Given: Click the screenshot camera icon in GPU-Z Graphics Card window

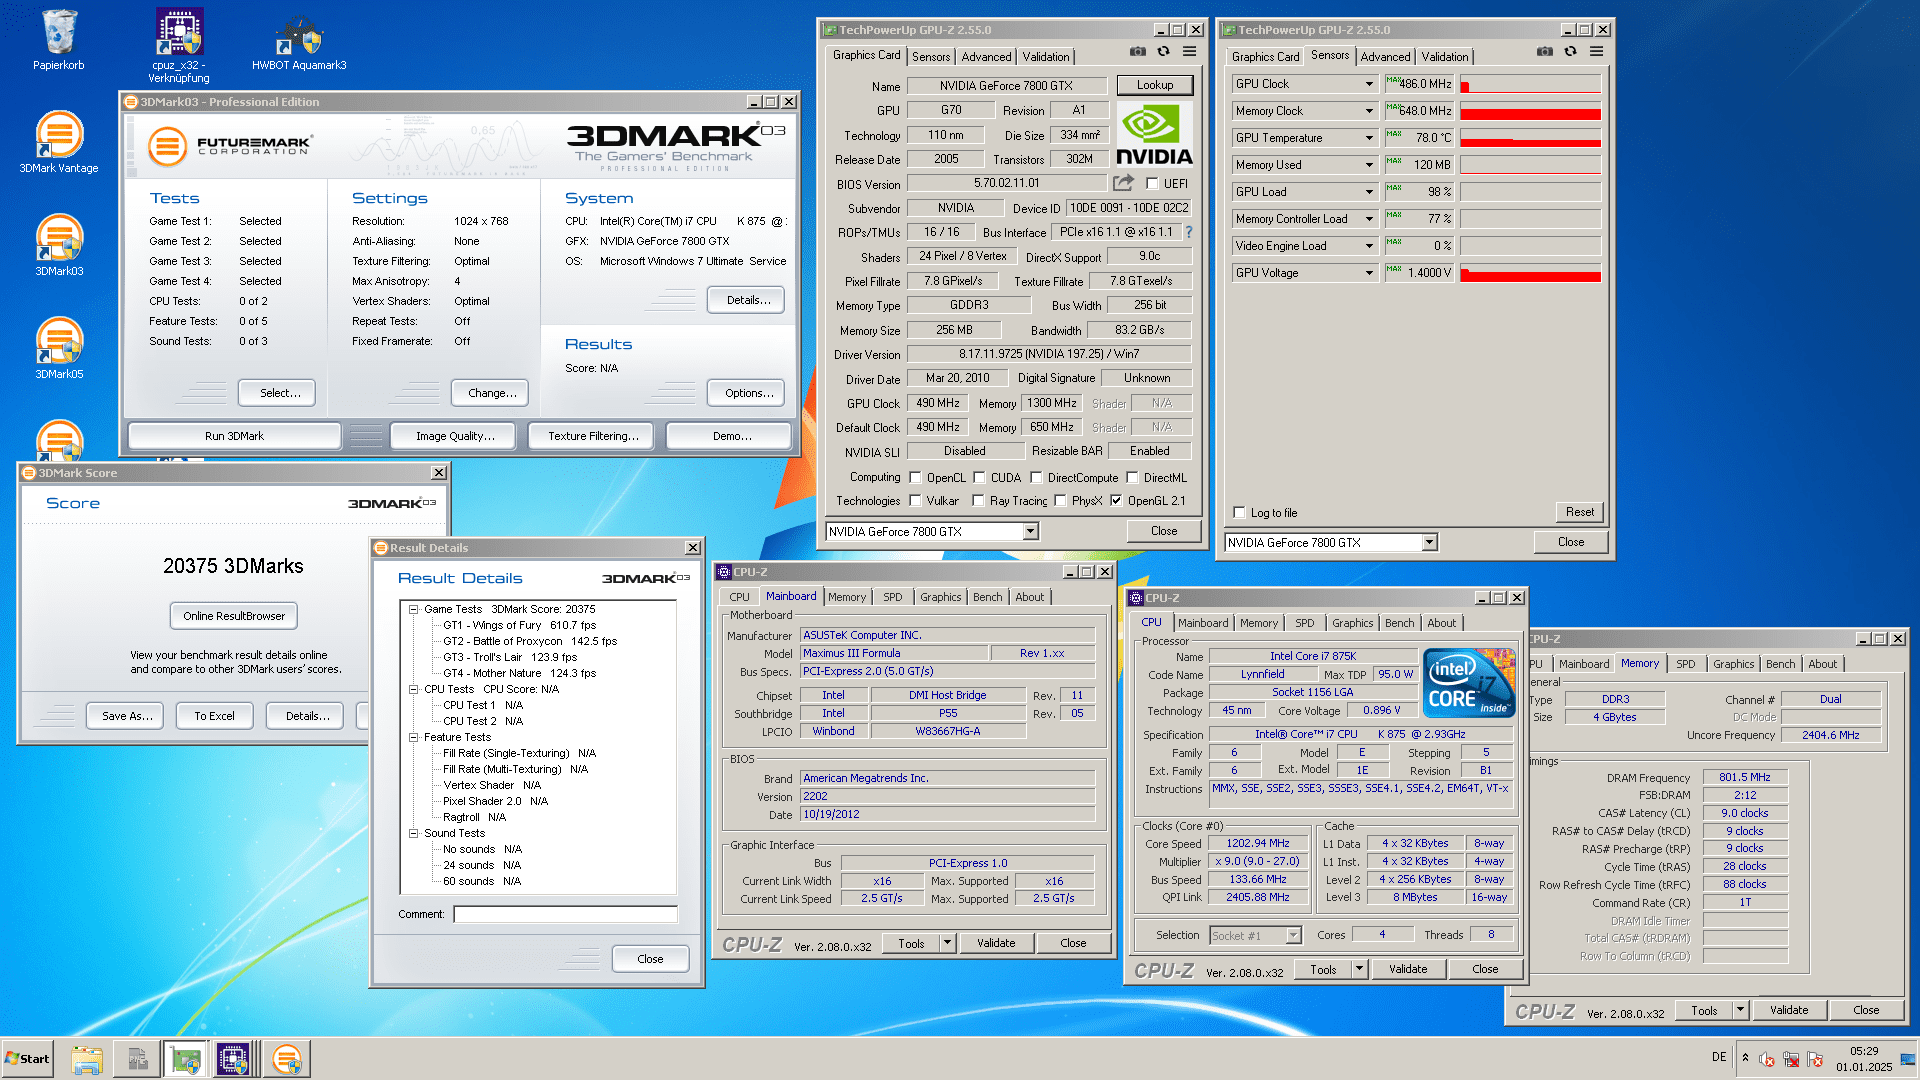Looking at the screenshot, I should (x=1138, y=52).
